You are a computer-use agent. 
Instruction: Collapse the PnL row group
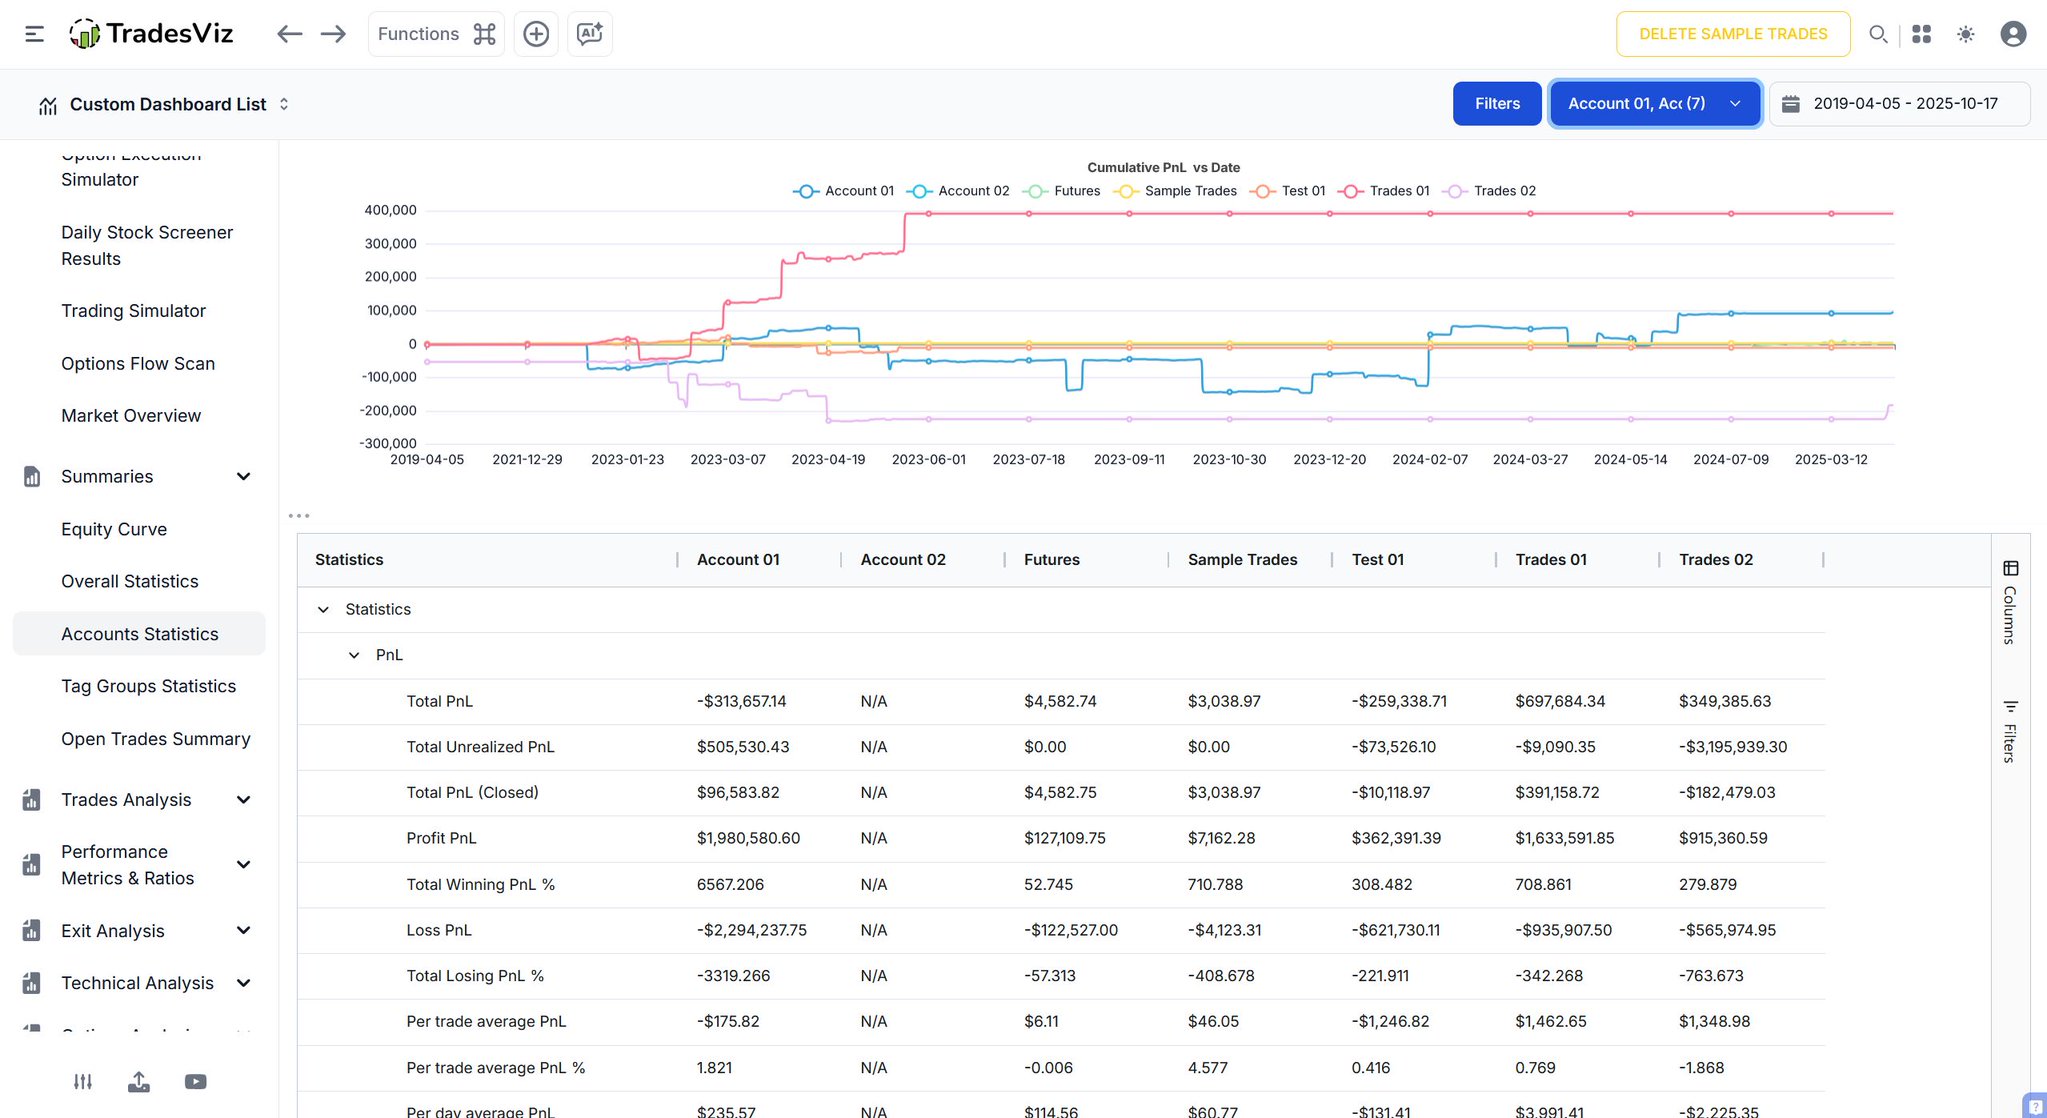[x=354, y=655]
